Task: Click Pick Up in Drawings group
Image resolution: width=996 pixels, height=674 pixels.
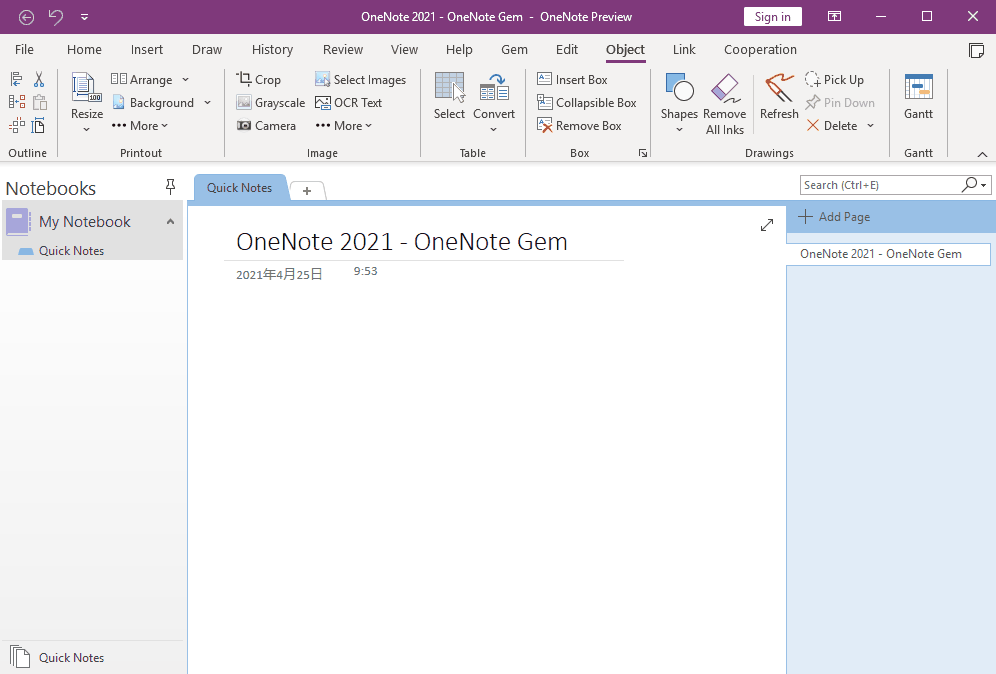Action: pyautogui.click(x=835, y=79)
